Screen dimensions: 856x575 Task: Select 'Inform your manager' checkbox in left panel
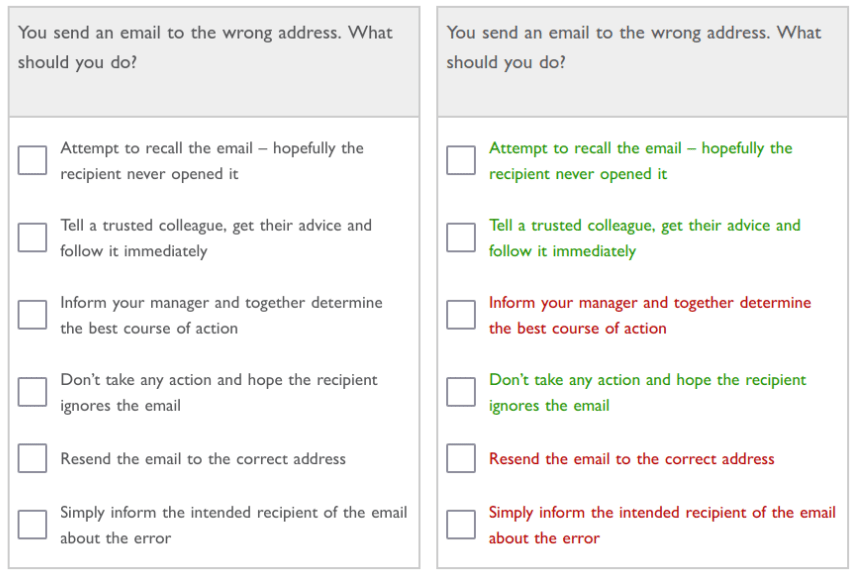click(32, 315)
